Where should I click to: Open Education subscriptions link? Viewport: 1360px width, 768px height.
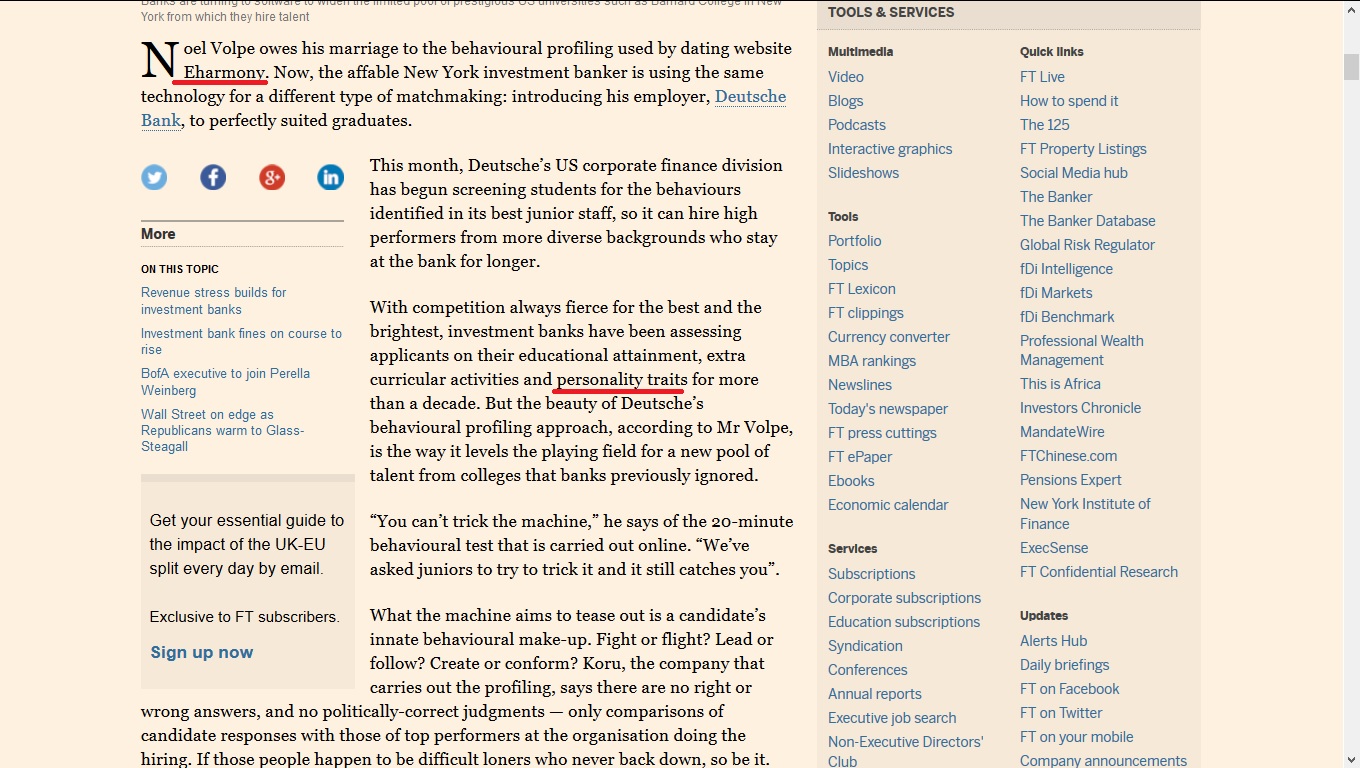[x=904, y=622]
